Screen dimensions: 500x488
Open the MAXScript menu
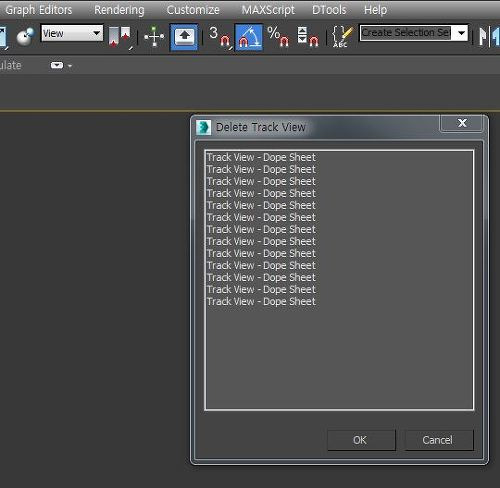tap(268, 10)
